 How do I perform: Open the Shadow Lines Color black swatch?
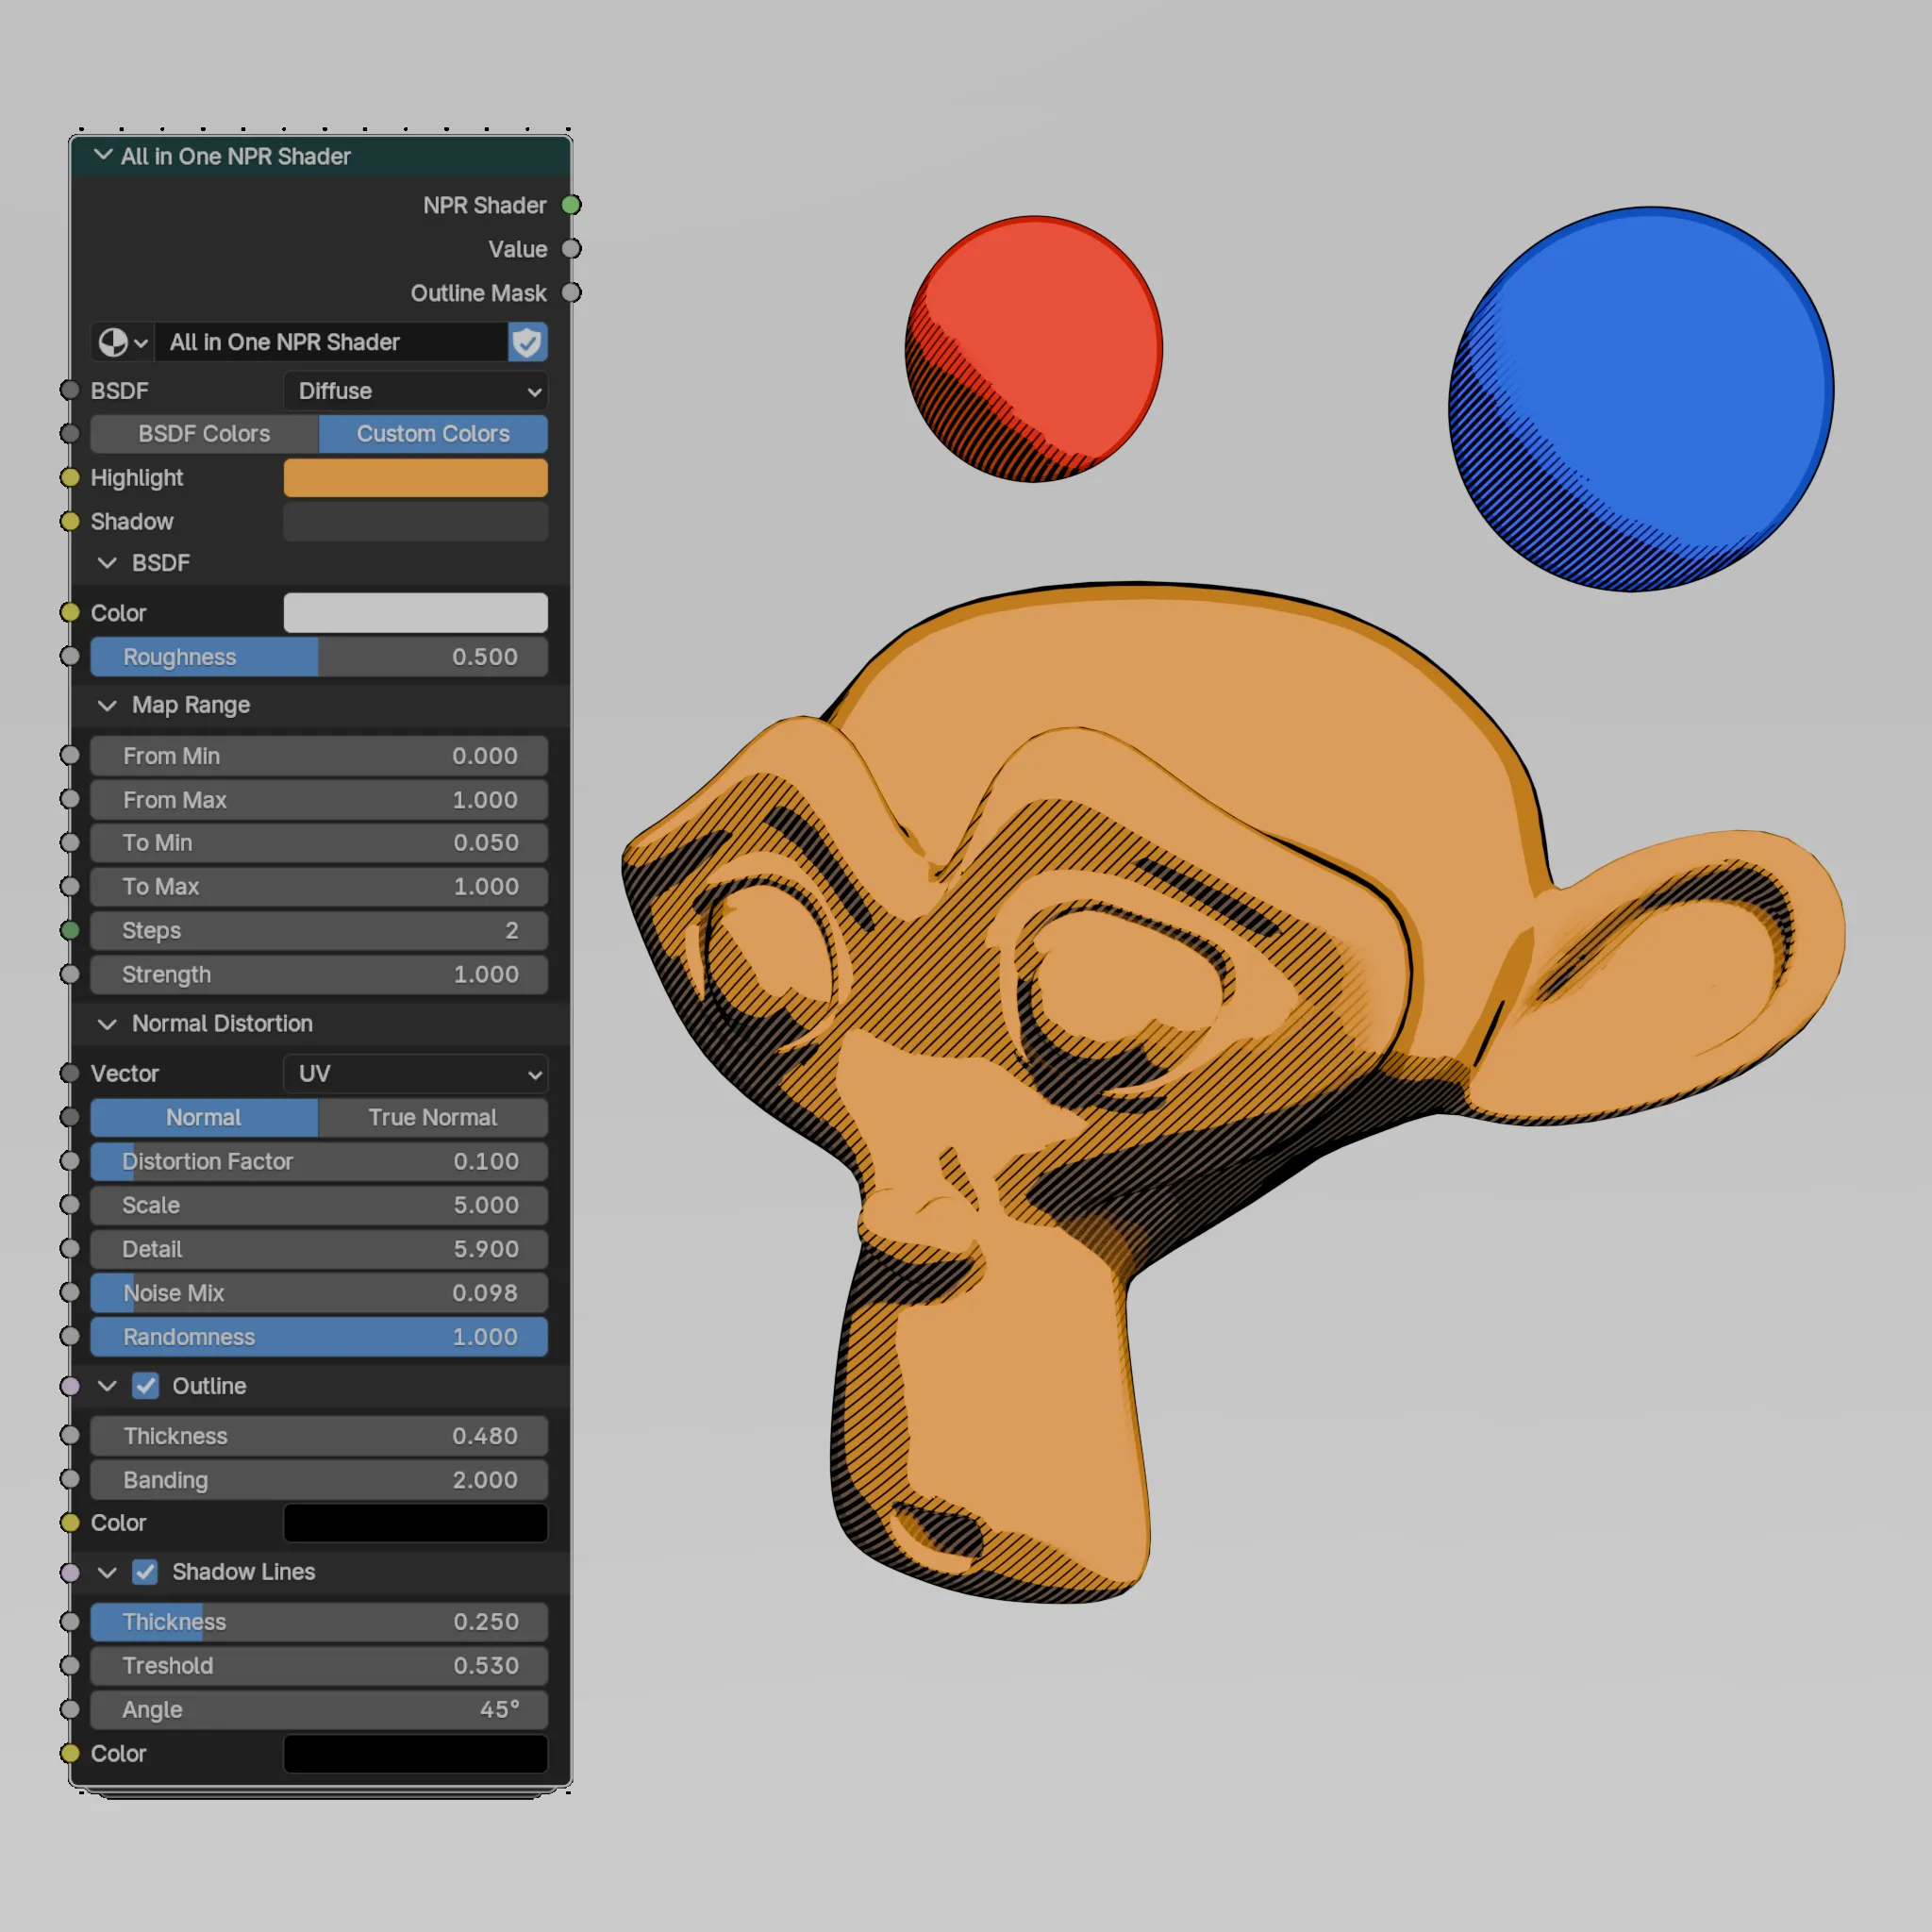416,1755
